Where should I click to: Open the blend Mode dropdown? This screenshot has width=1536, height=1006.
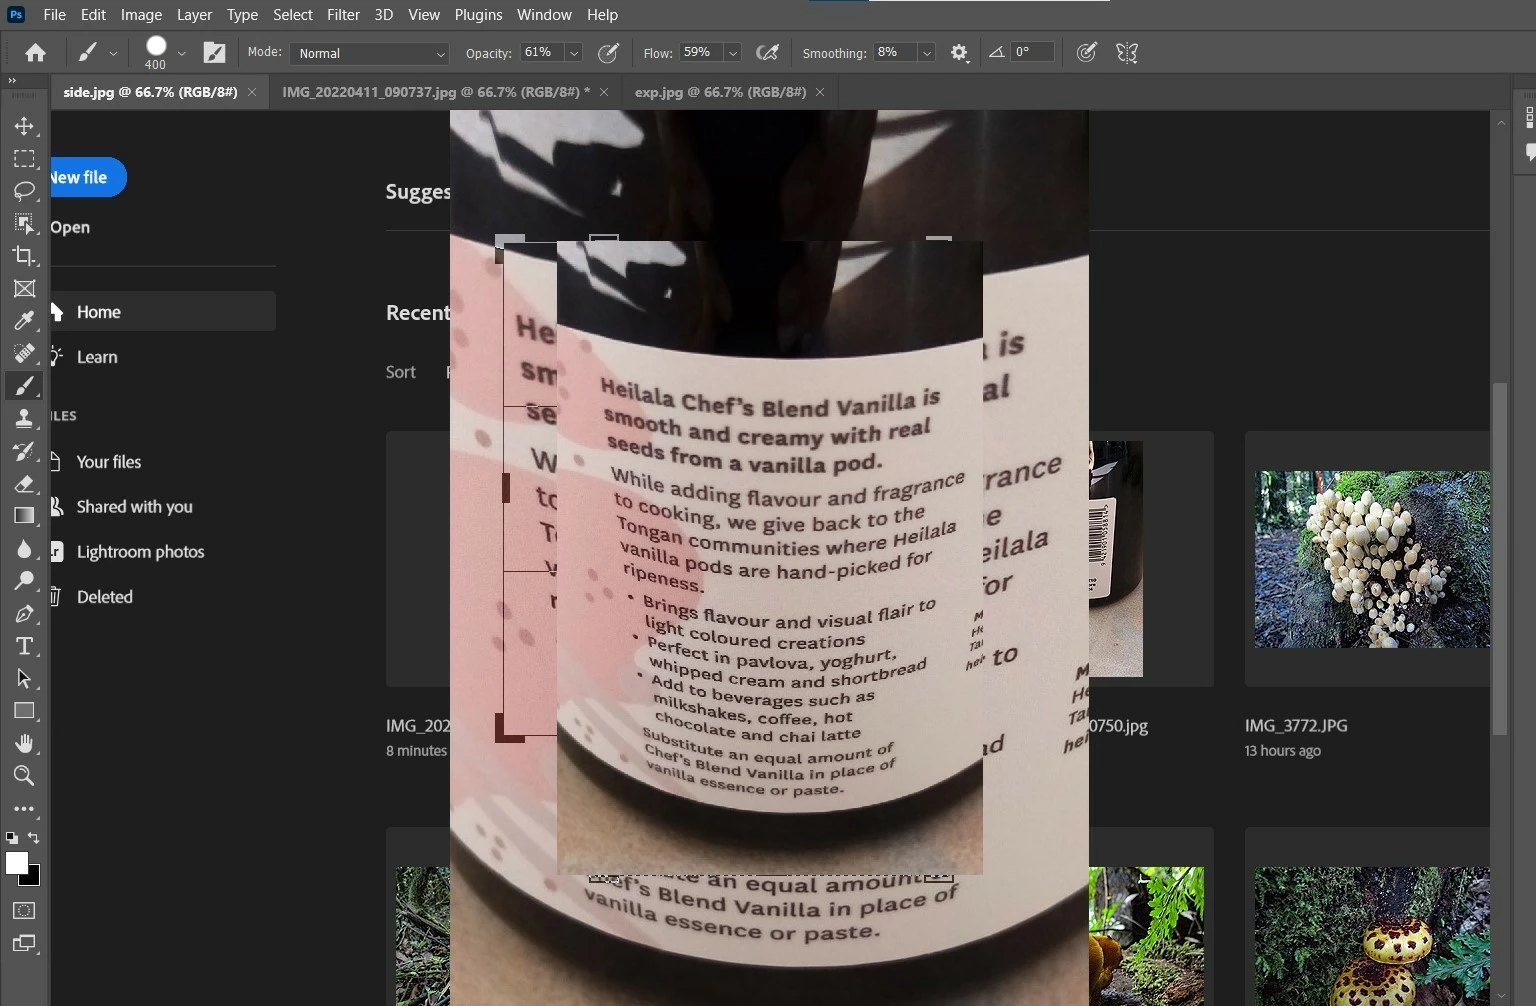[x=369, y=53]
